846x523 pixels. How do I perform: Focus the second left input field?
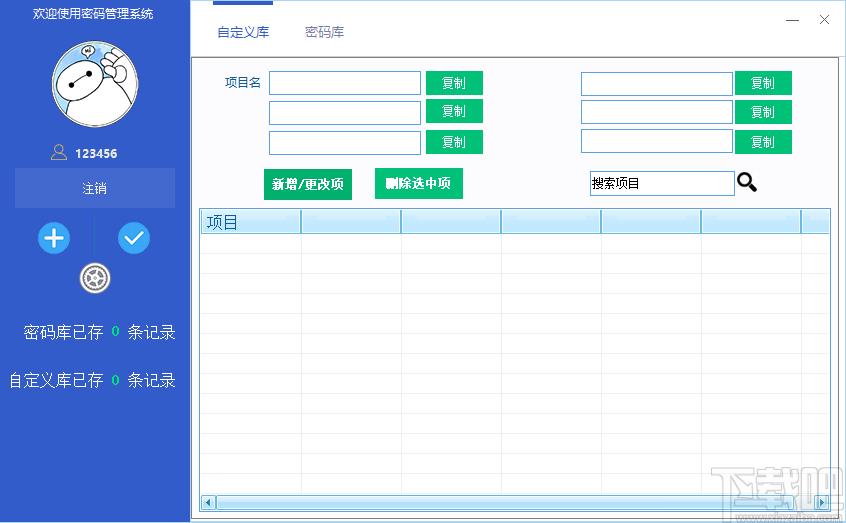345,113
